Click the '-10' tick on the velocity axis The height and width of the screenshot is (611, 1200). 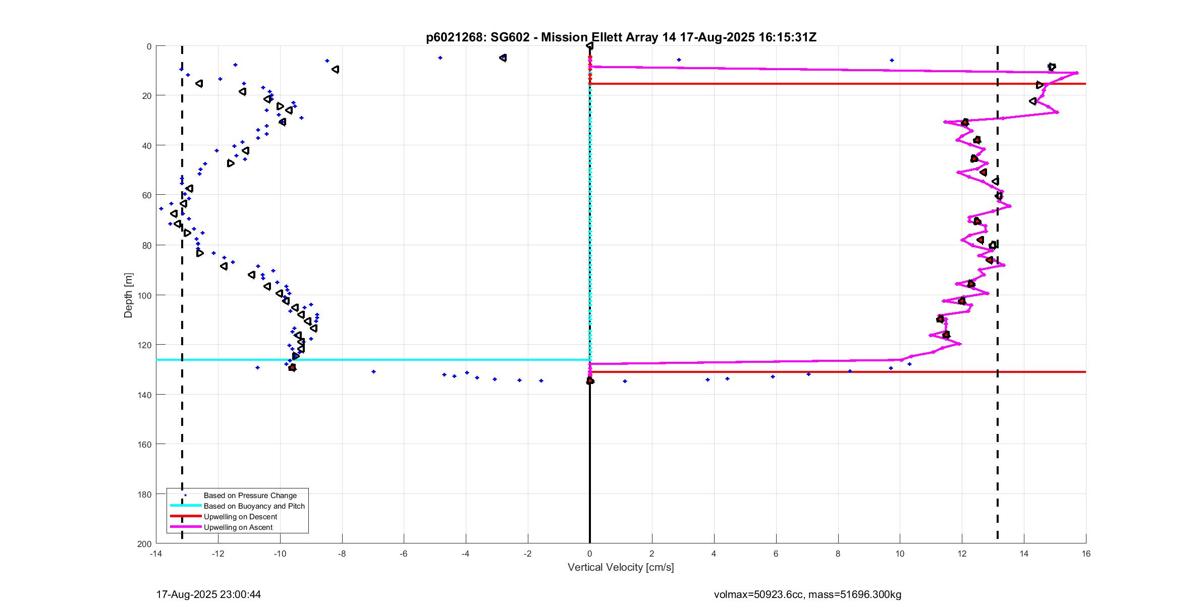[x=280, y=553]
